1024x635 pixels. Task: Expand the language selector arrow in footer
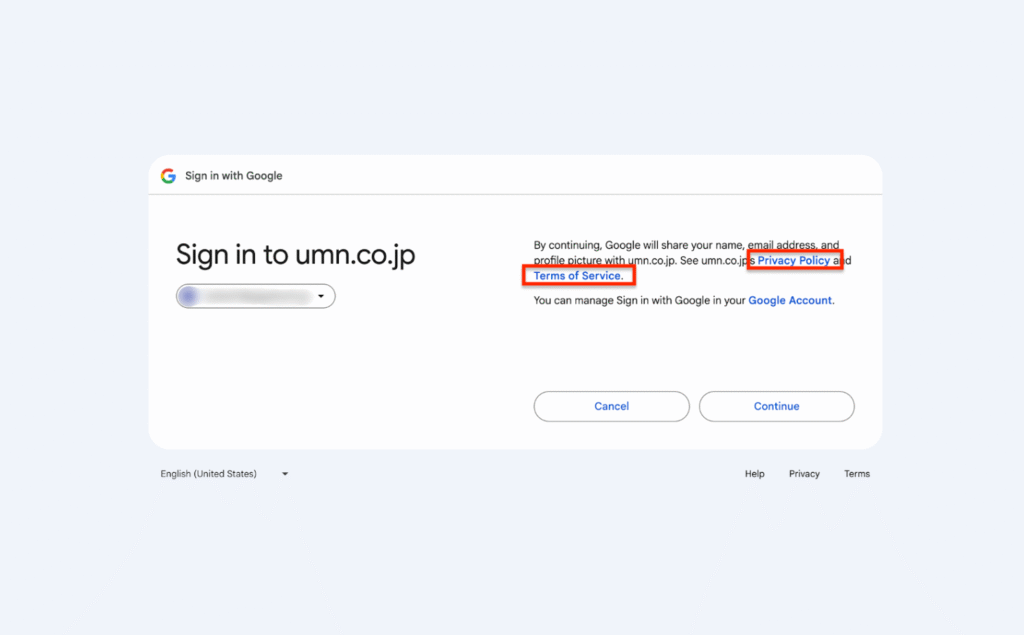(x=285, y=474)
